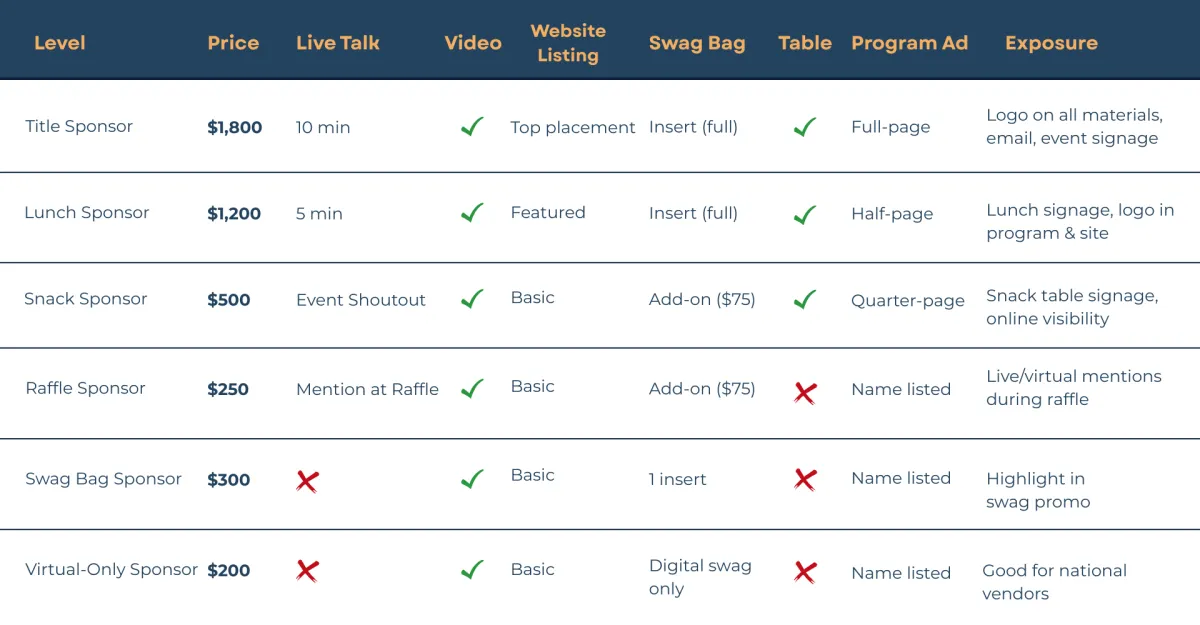Click the Snack Sponsor table checkmark

coord(805,299)
